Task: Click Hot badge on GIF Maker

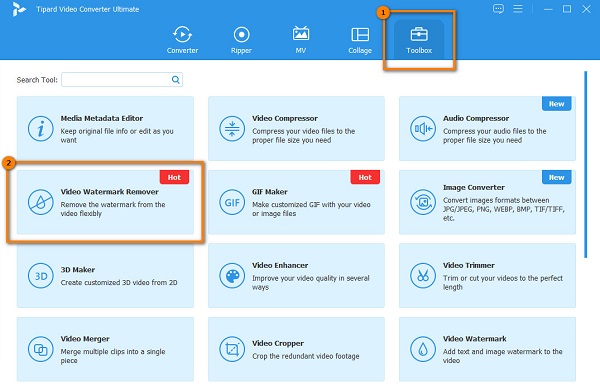Action: tap(365, 177)
